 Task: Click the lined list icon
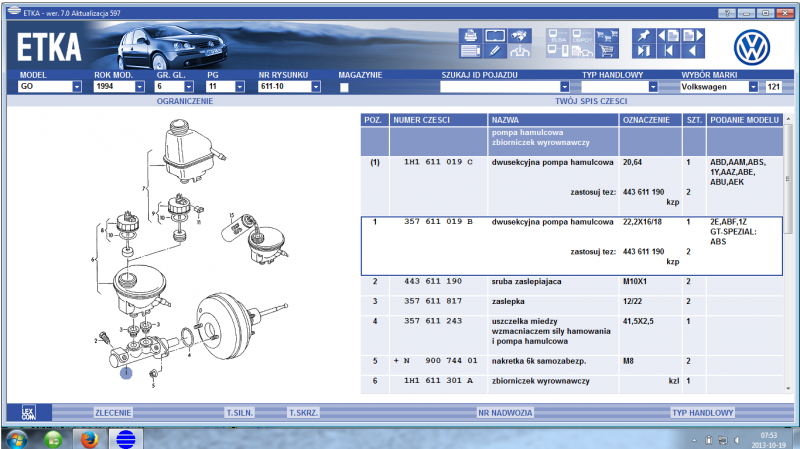coord(470,51)
